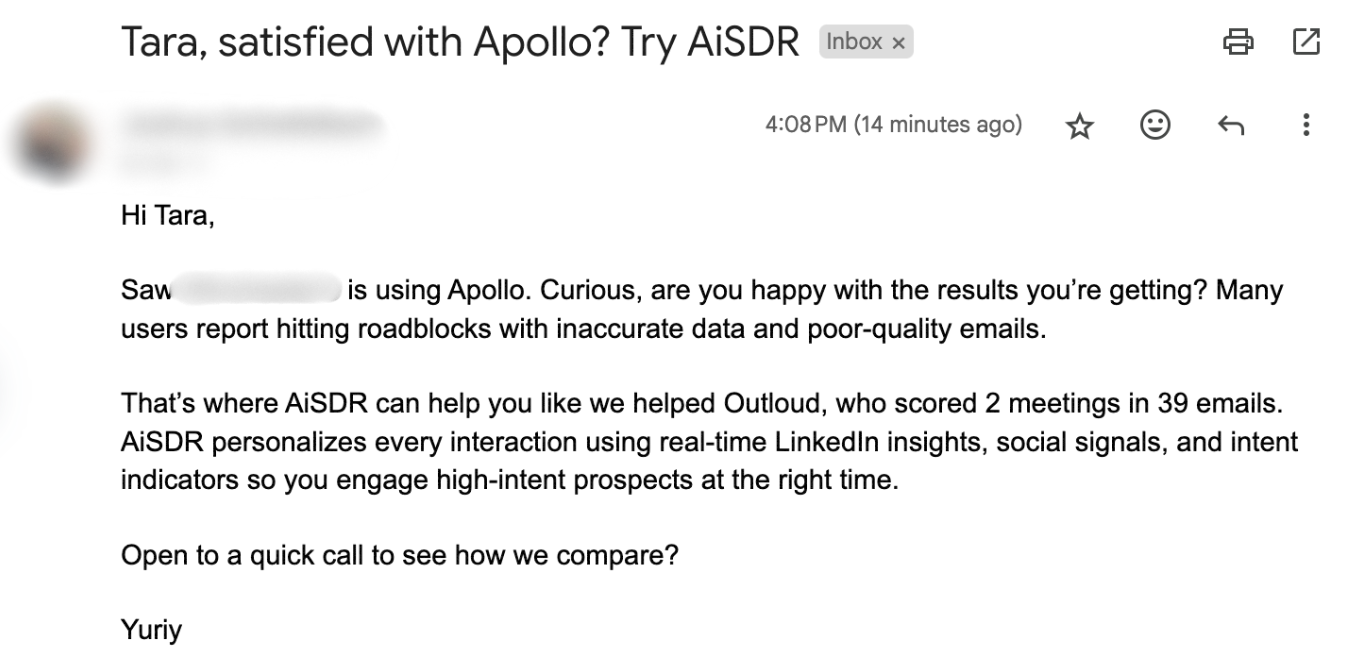The image size is (1348, 666).
Task: Click the word "Outloud" in the body
Action: (769, 404)
